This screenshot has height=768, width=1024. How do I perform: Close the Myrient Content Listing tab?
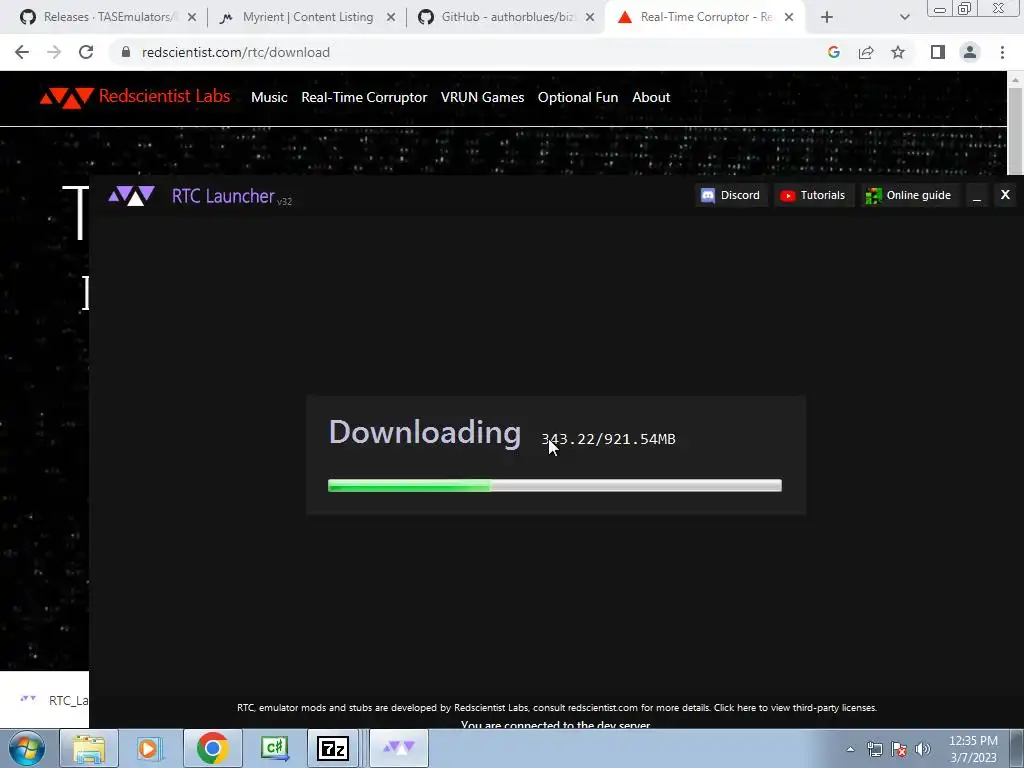point(391,18)
